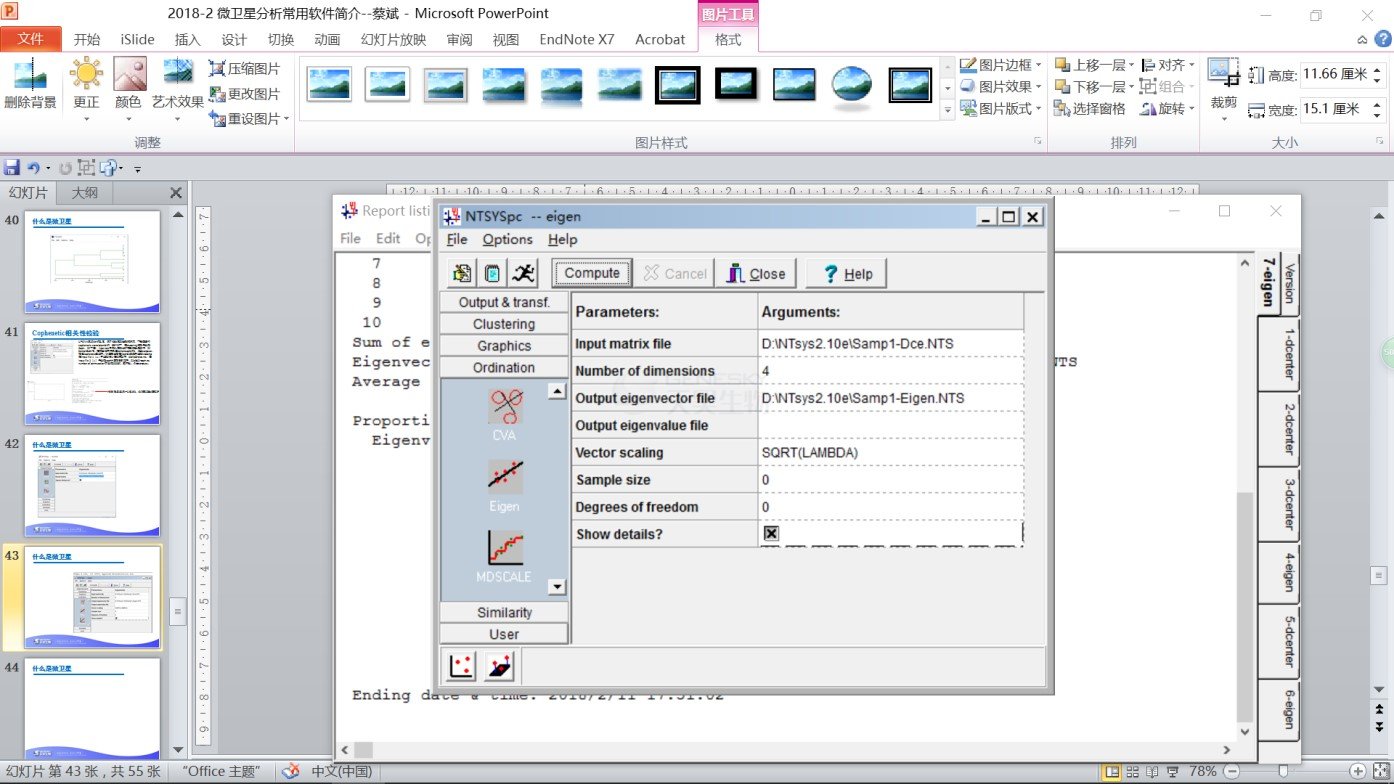The width and height of the screenshot is (1394, 784).
Task: Open Bring Forward (上移一层) dropdown arrow
Action: 1131,65
